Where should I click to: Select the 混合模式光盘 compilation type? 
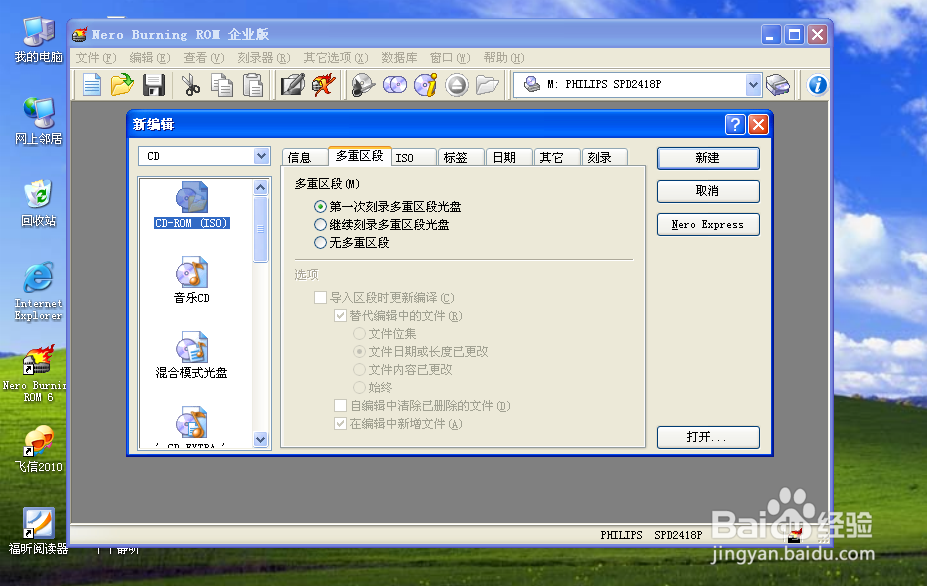coord(192,355)
